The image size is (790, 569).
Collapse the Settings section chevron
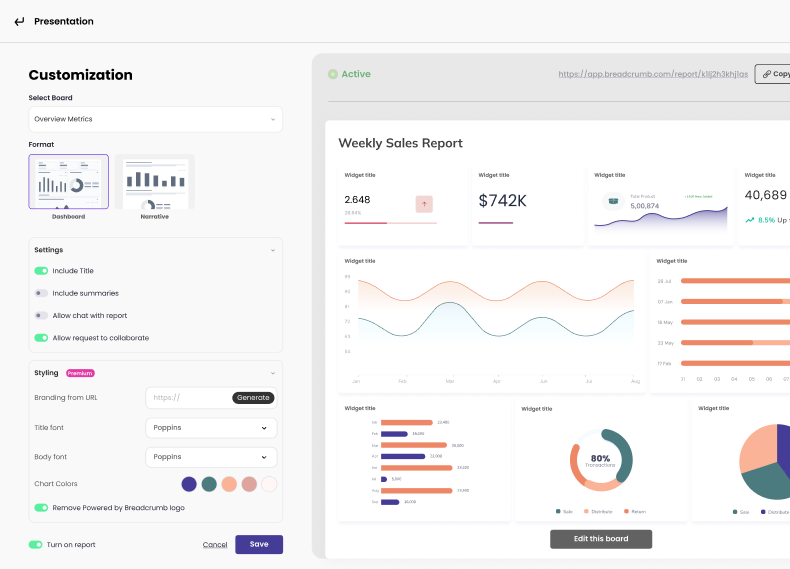tap(272, 250)
